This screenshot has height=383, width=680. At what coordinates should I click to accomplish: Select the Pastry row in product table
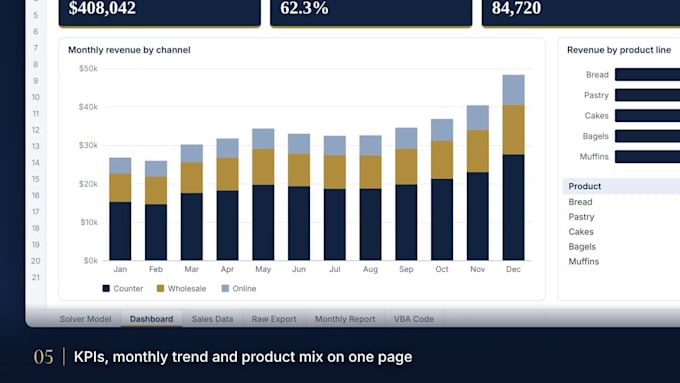coord(621,217)
